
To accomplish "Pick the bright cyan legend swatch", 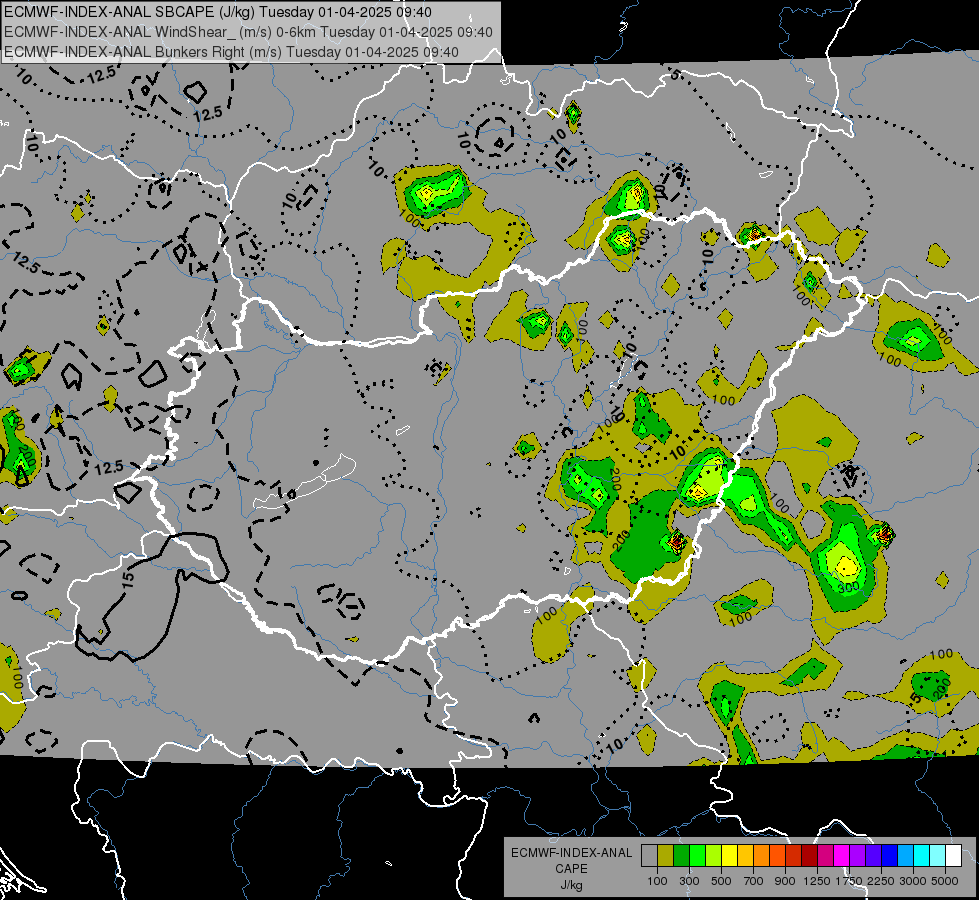I will coord(922,856).
